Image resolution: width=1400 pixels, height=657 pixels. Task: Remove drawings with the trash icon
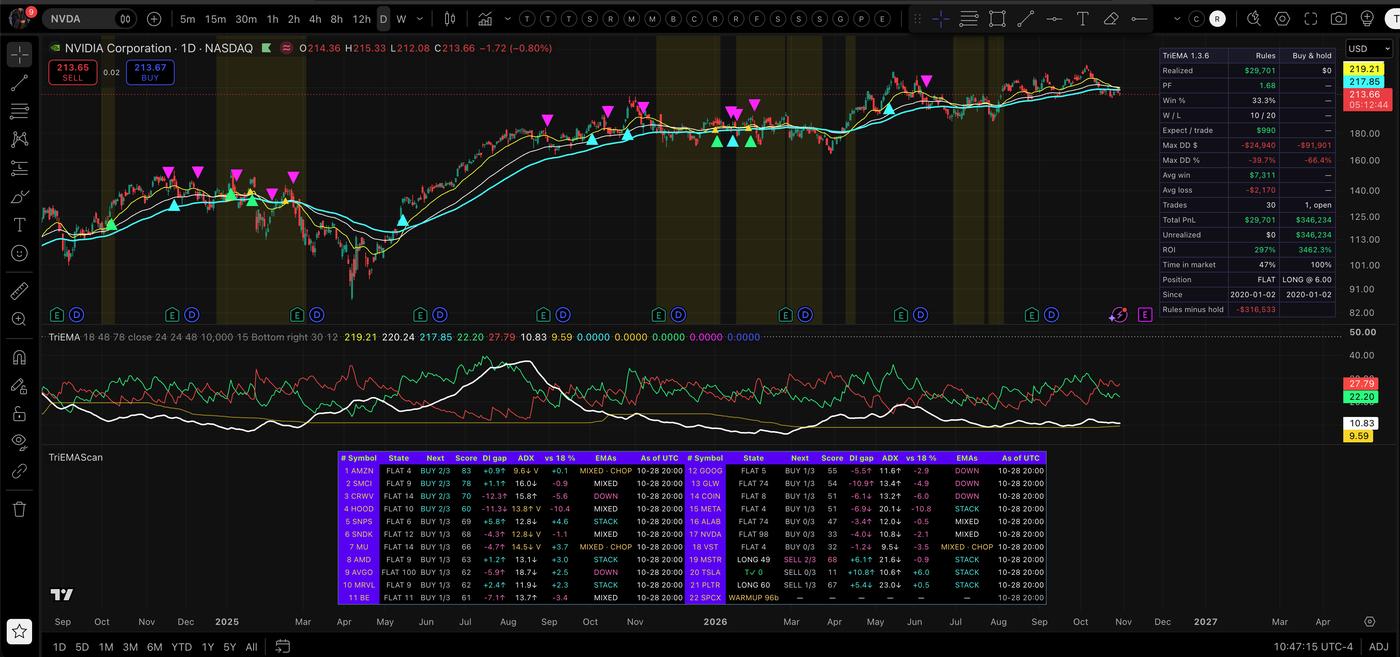click(19, 509)
